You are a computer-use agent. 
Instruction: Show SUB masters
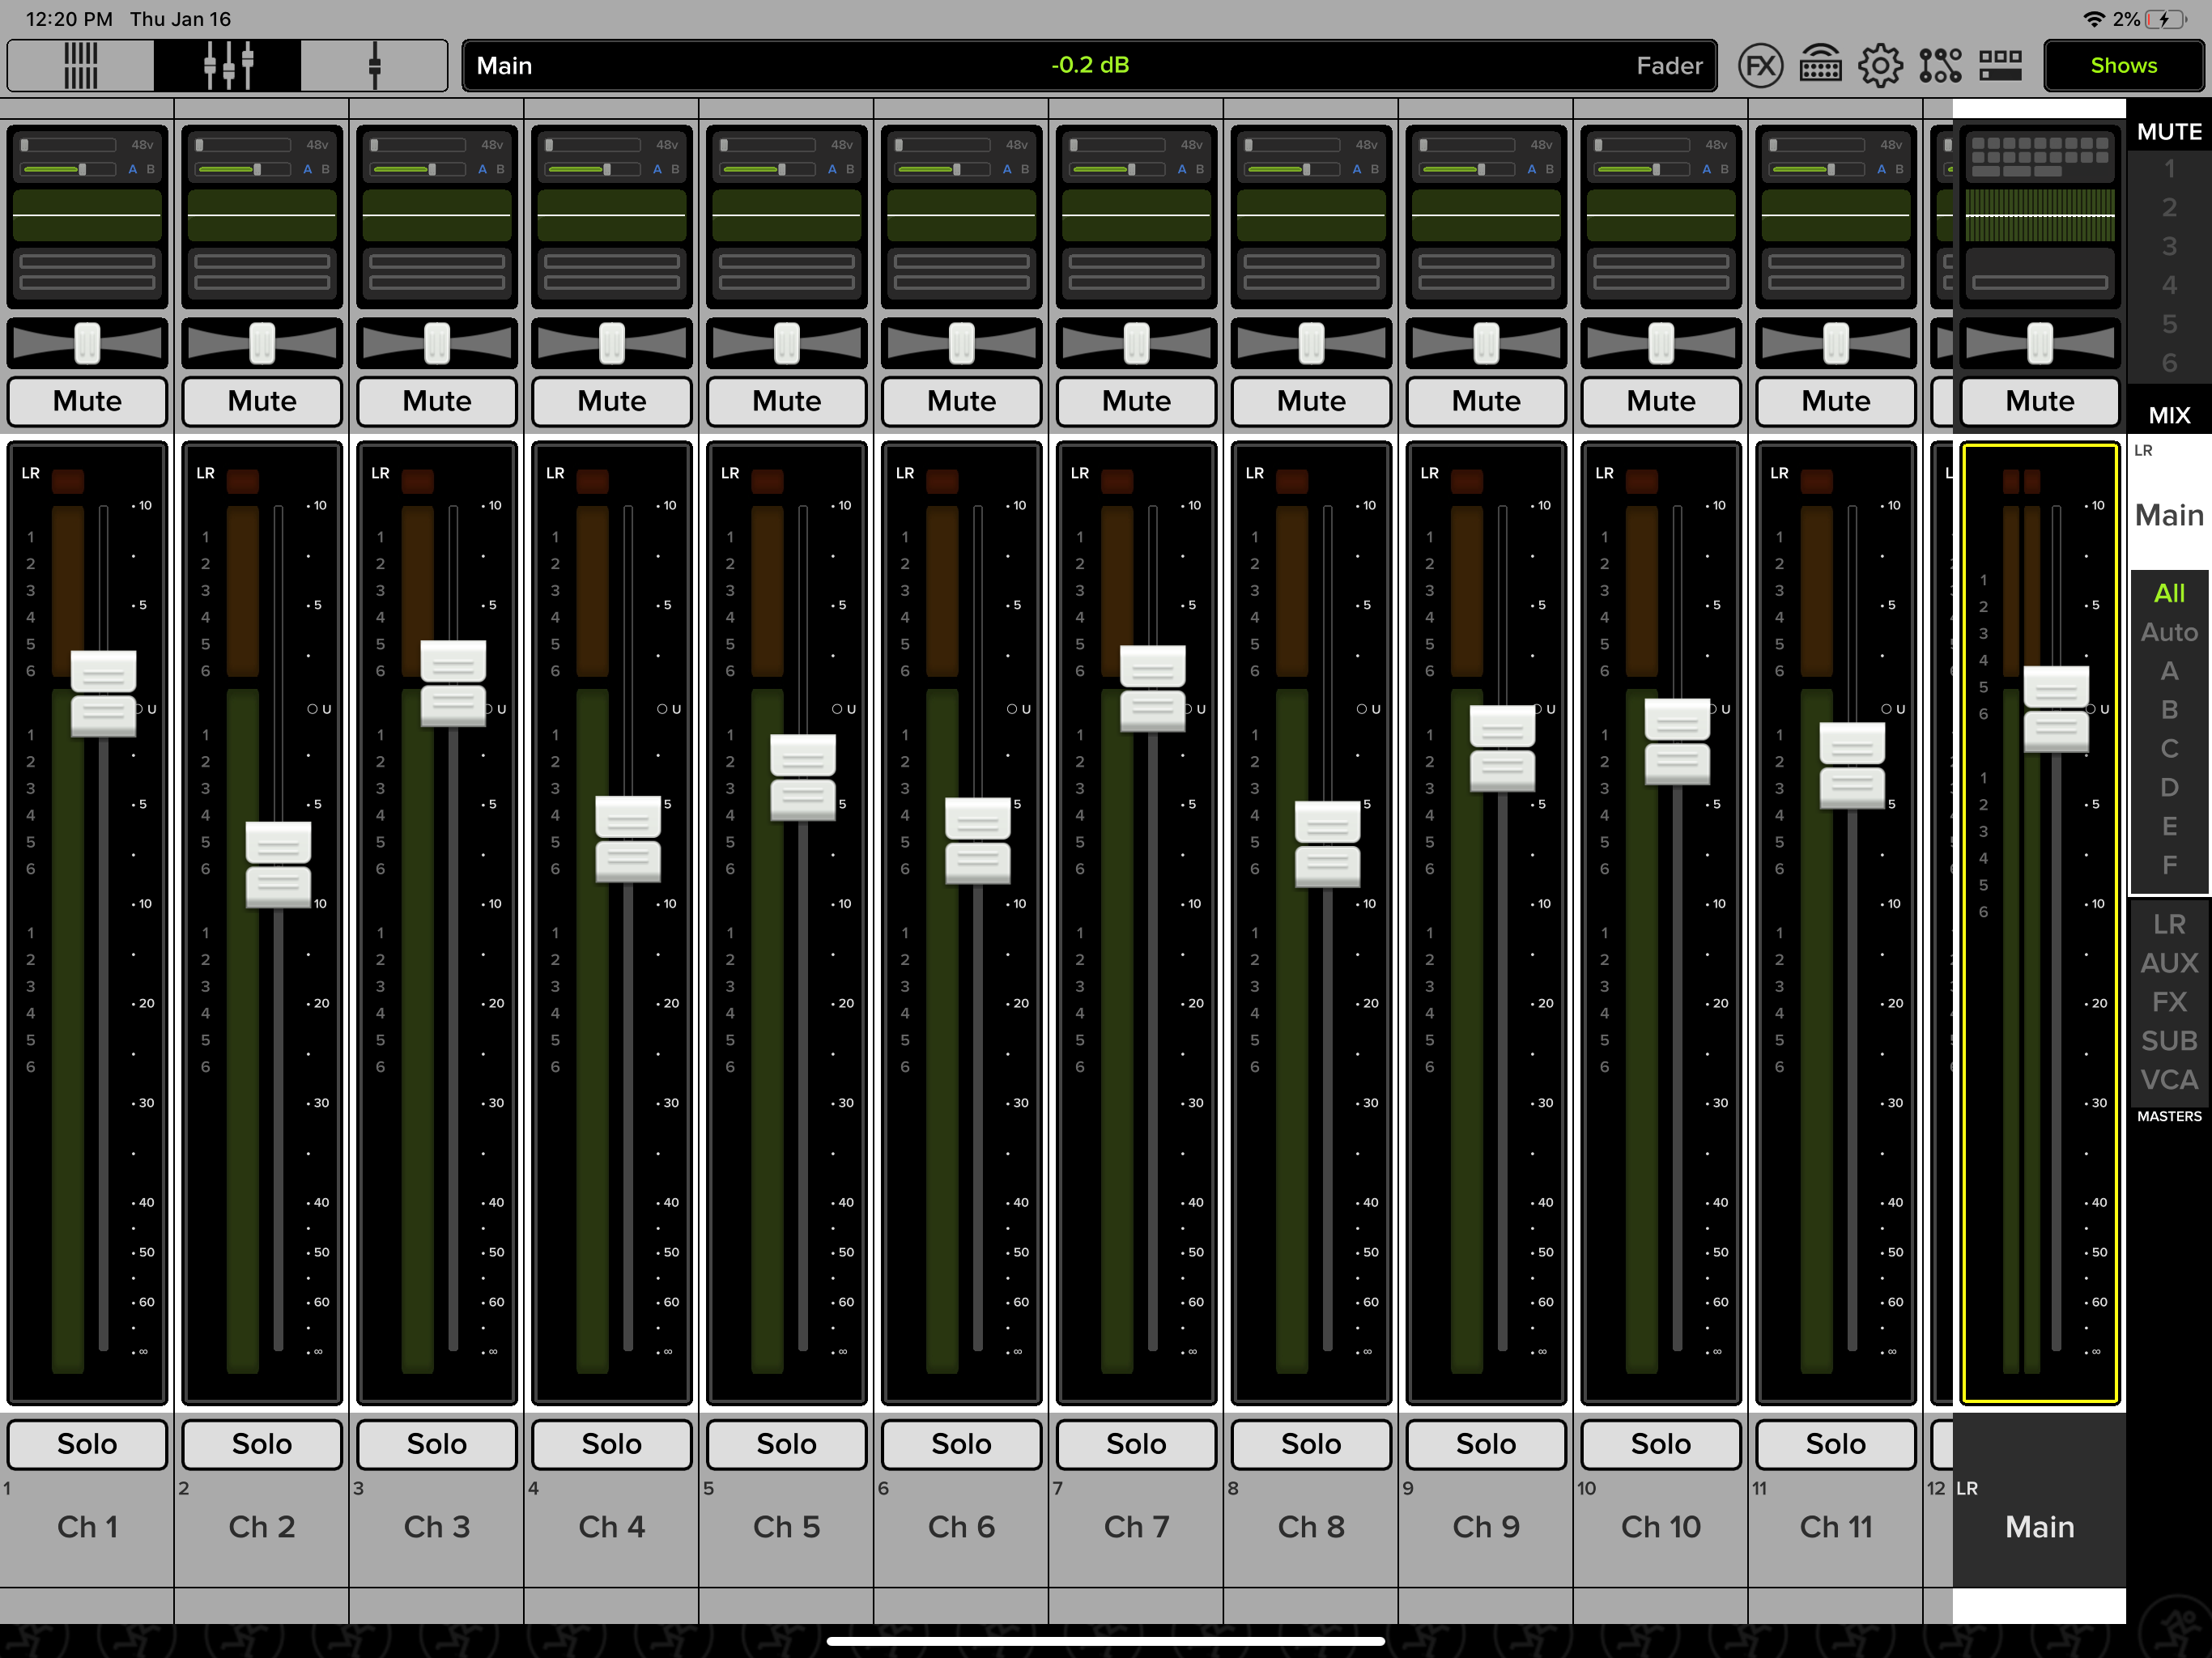click(x=2168, y=1041)
